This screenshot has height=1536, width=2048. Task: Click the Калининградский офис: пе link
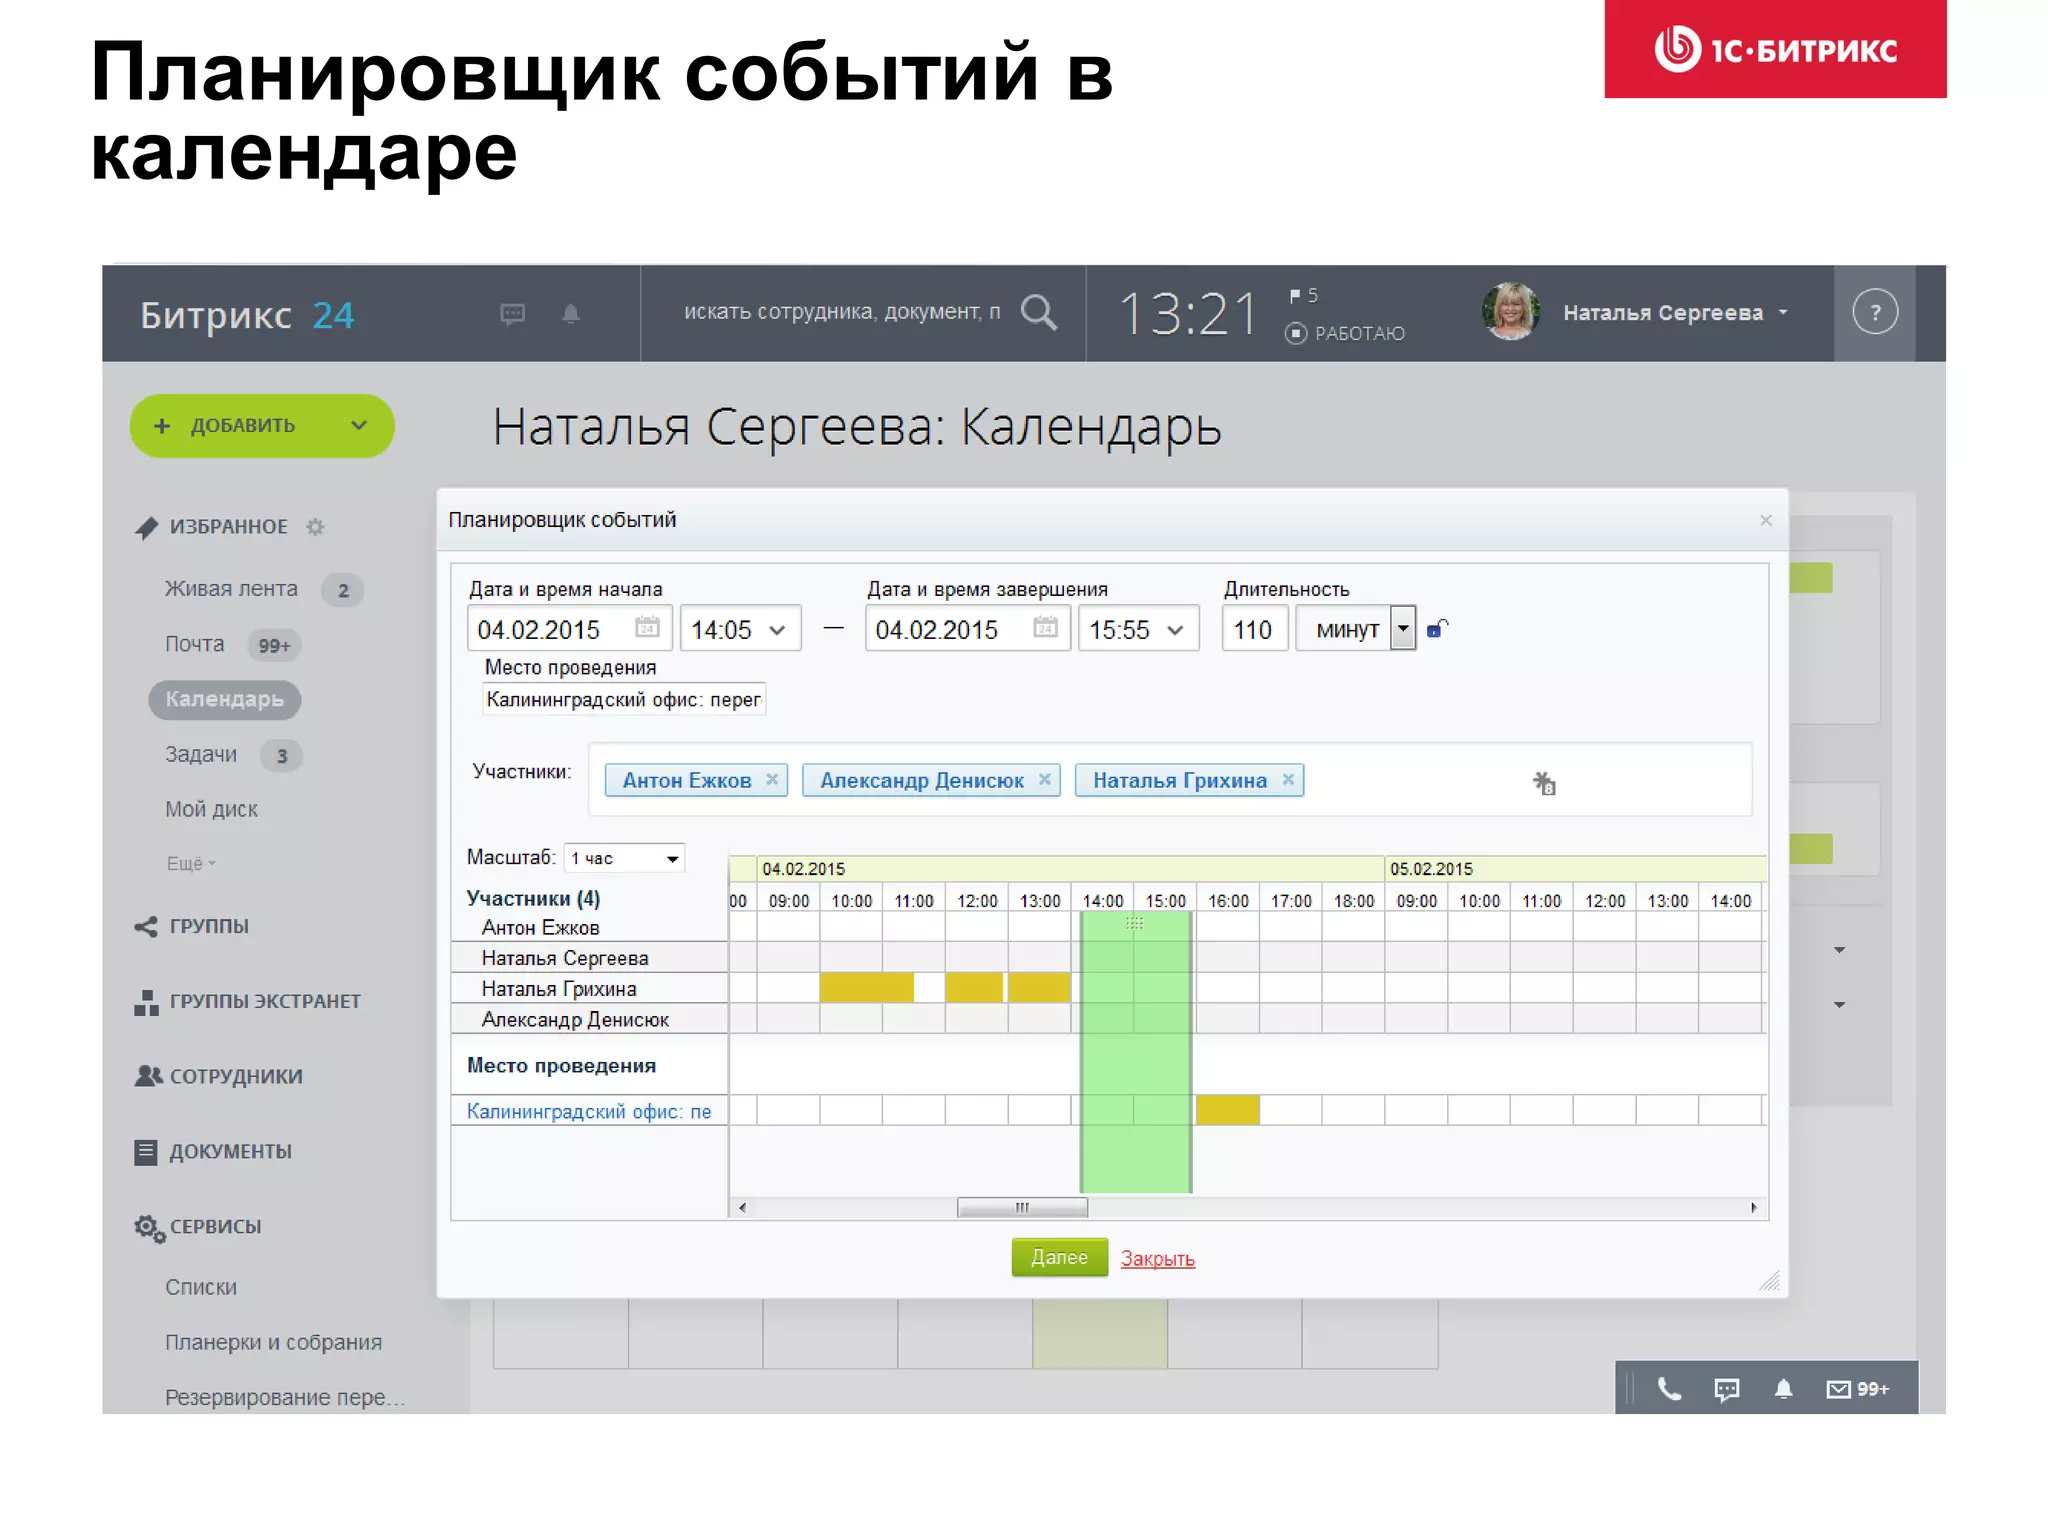click(589, 1111)
